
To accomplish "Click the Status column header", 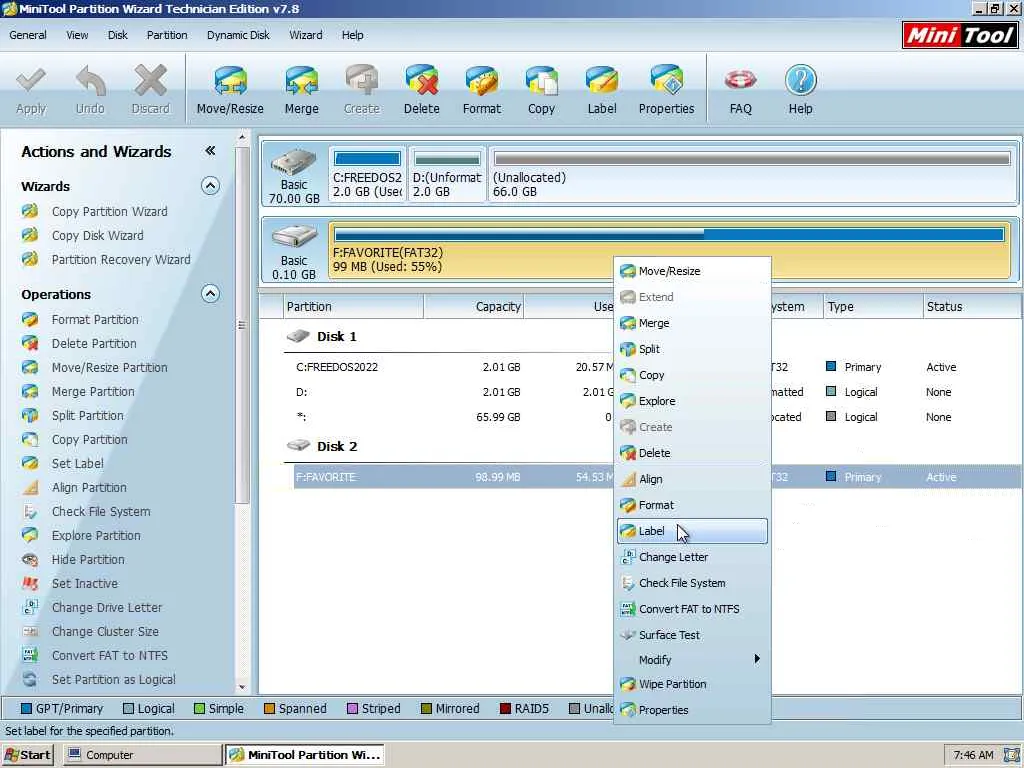I will pyautogui.click(x=971, y=306).
